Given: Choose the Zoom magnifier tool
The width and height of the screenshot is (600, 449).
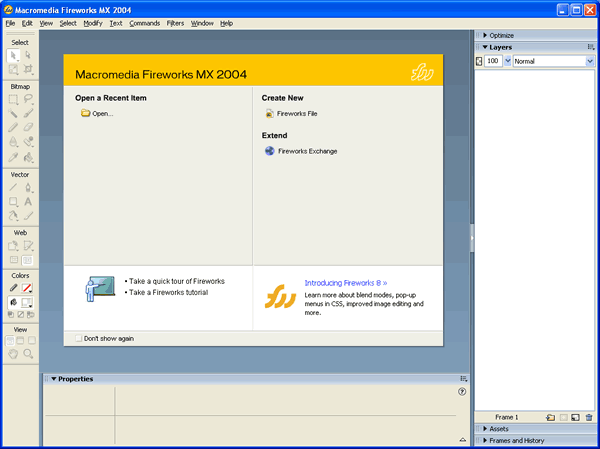Looking at the screenshot, I should tap(28, 353).
